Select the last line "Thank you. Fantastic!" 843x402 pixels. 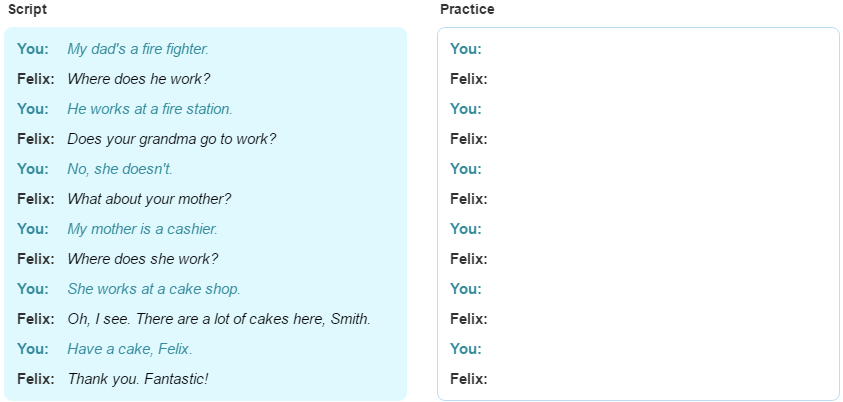[x=138, y=379]
